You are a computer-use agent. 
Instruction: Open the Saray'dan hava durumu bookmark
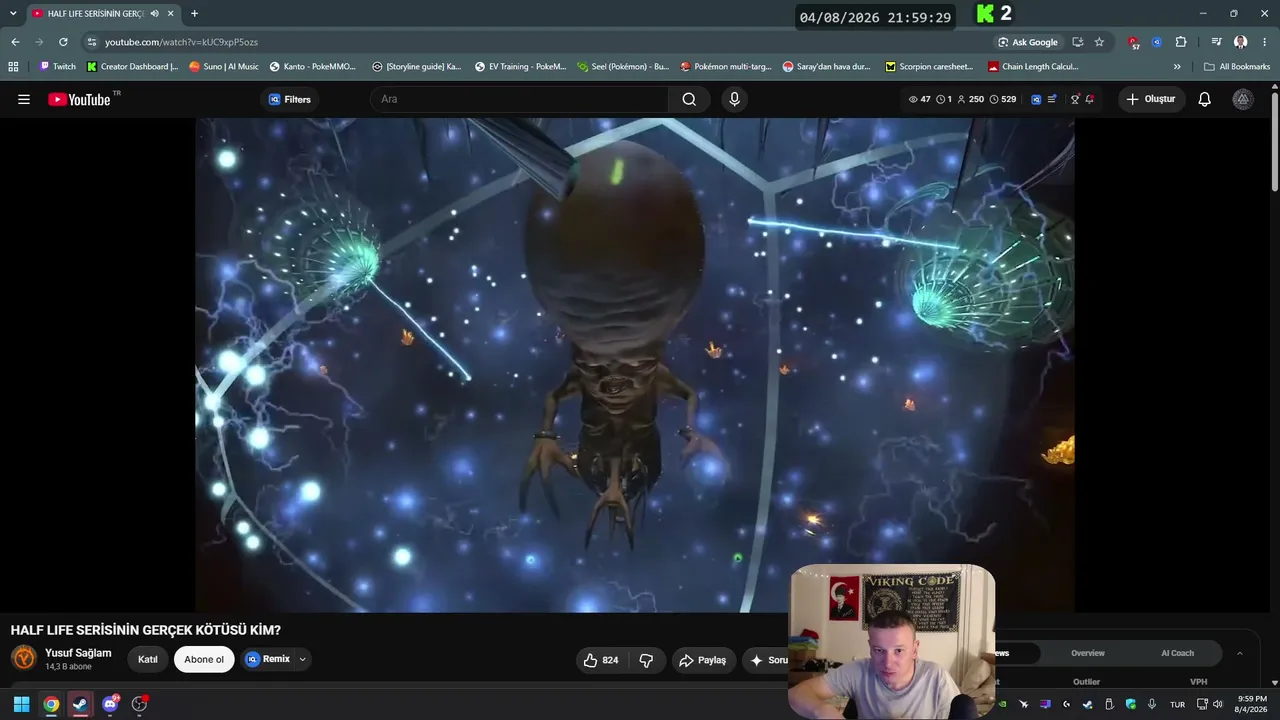click(x=827, y=67)
